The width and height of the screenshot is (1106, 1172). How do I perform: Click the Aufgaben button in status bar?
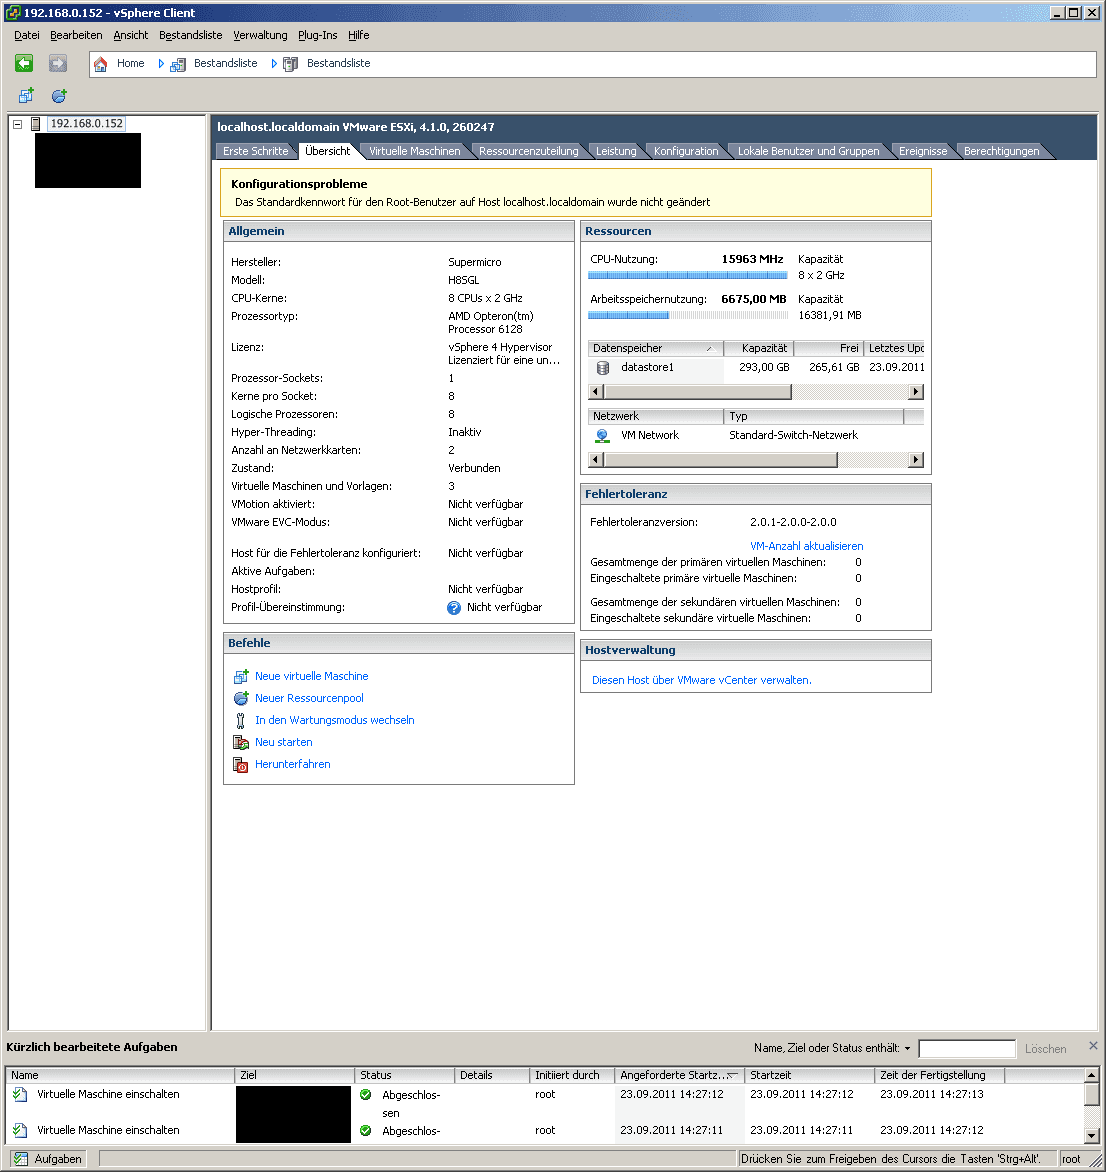[x=48, y=1159]
